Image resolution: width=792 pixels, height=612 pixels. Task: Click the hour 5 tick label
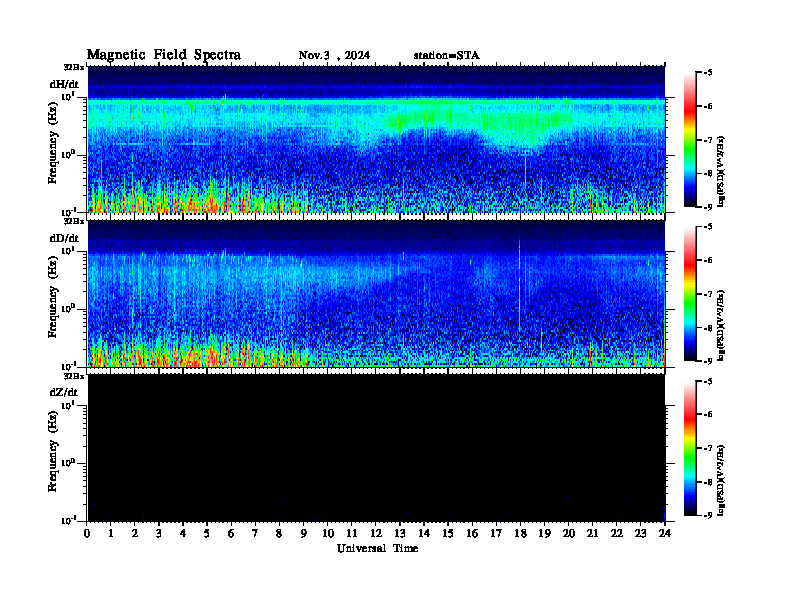[x=207, y=533]
